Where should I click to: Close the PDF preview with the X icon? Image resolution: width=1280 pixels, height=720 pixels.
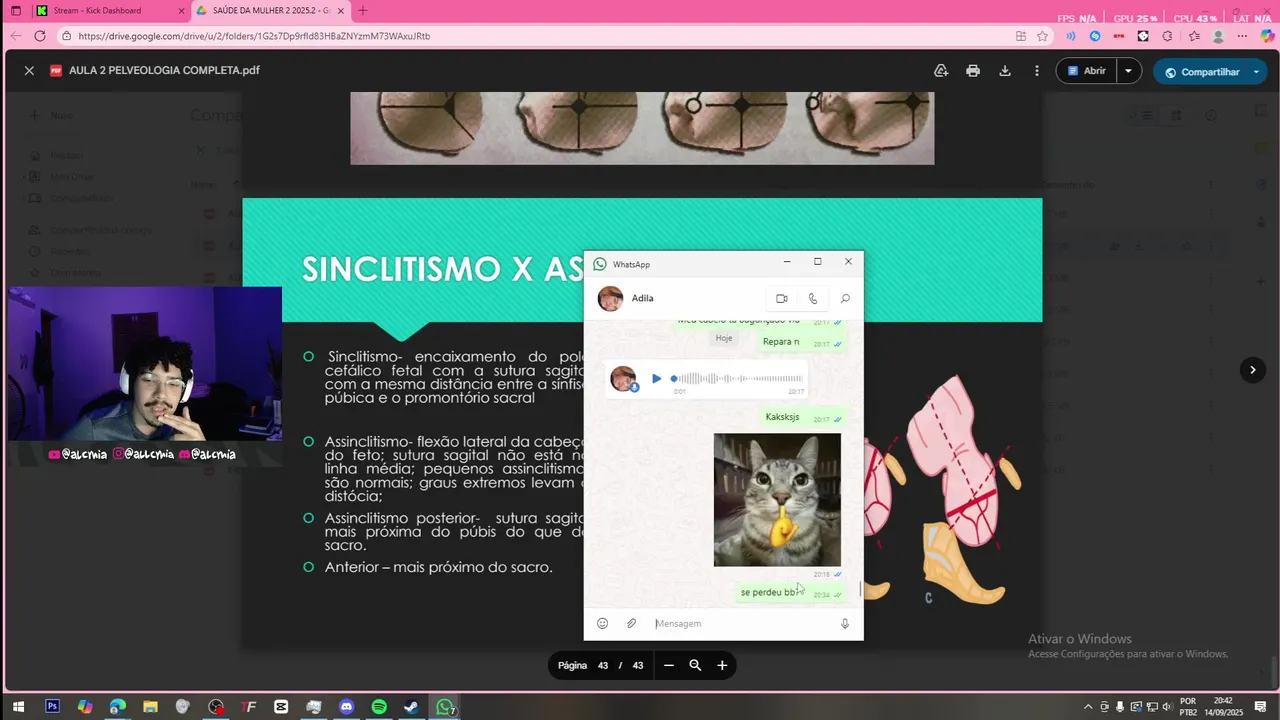29,71
